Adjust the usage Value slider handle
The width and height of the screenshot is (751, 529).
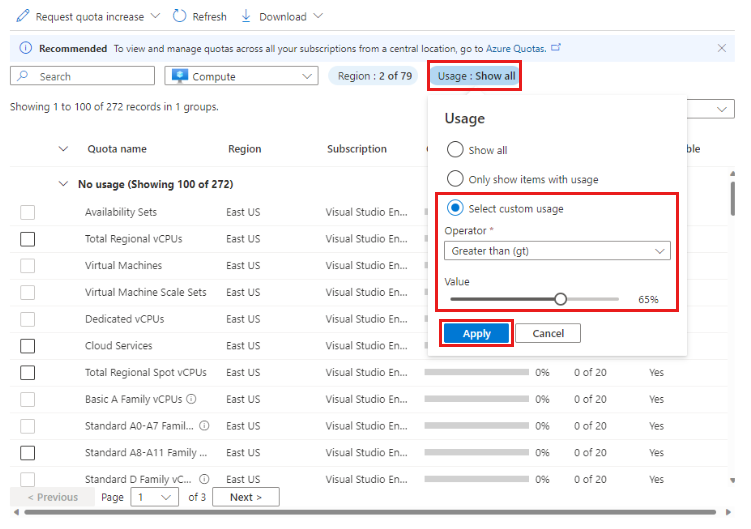point(560,299)
